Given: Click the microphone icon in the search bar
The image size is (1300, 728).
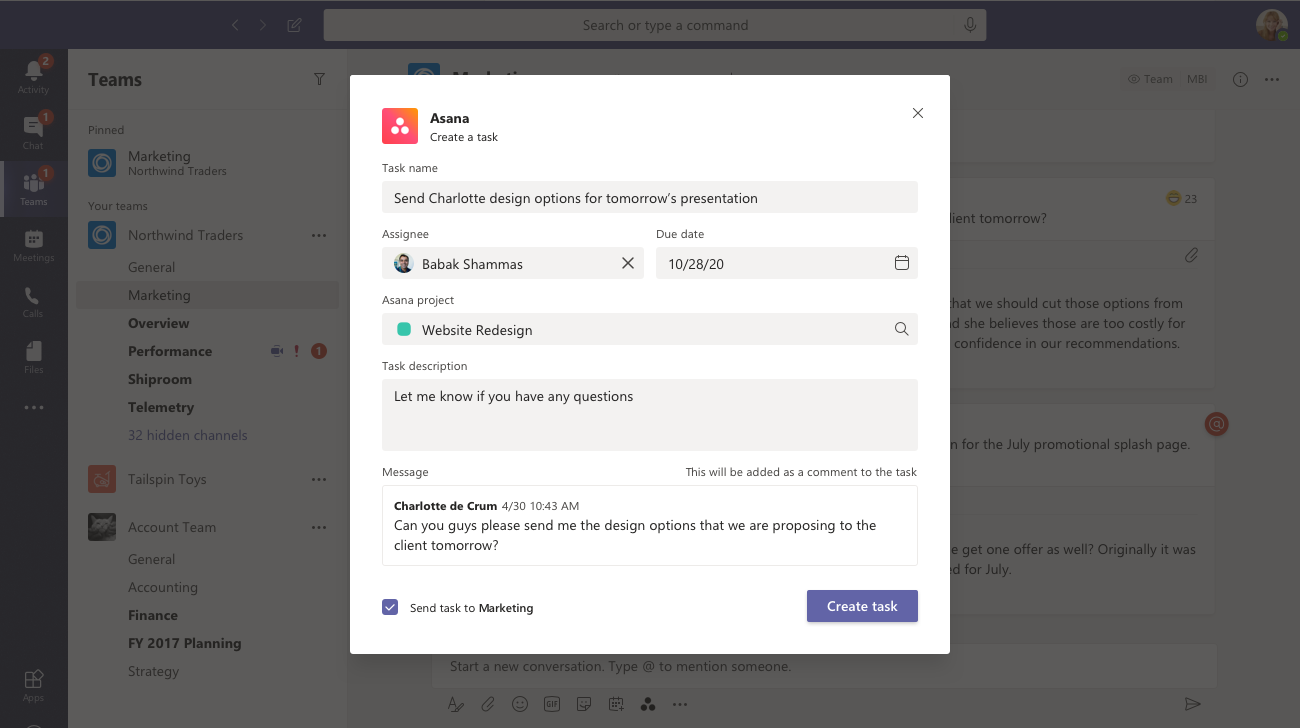Looking at the screenshot, I should coord(969,24).
